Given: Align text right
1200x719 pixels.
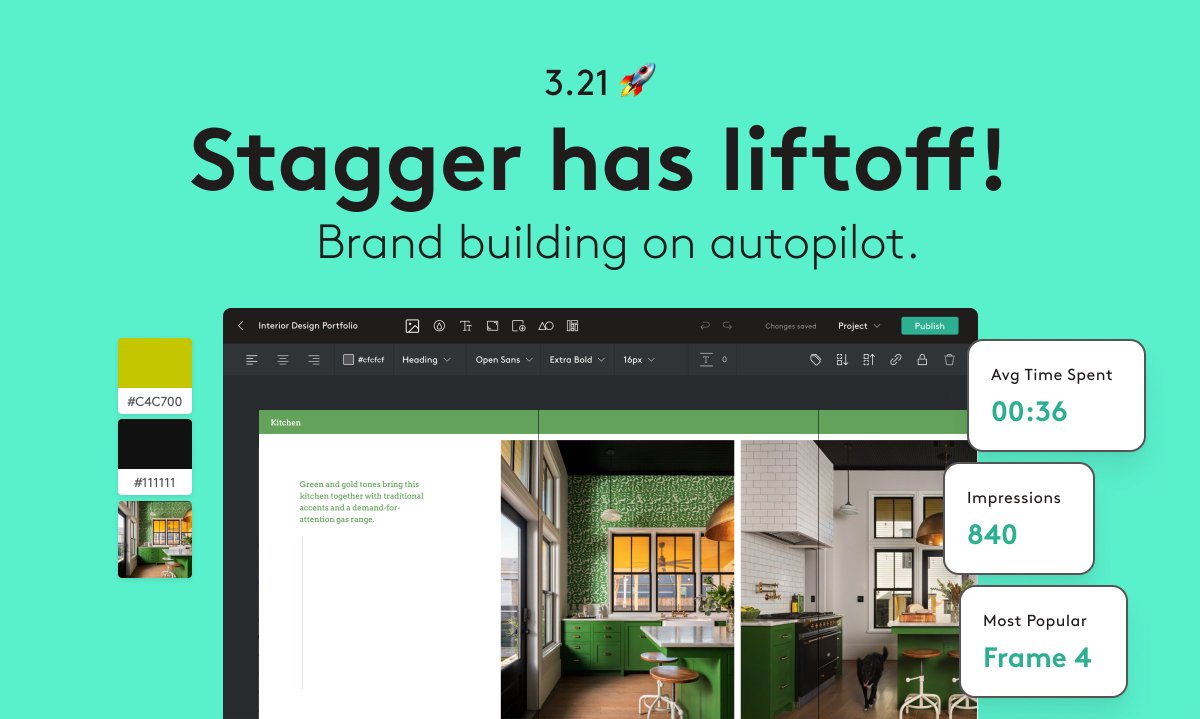Looking at the screenshot, I should tap(314, 360).
